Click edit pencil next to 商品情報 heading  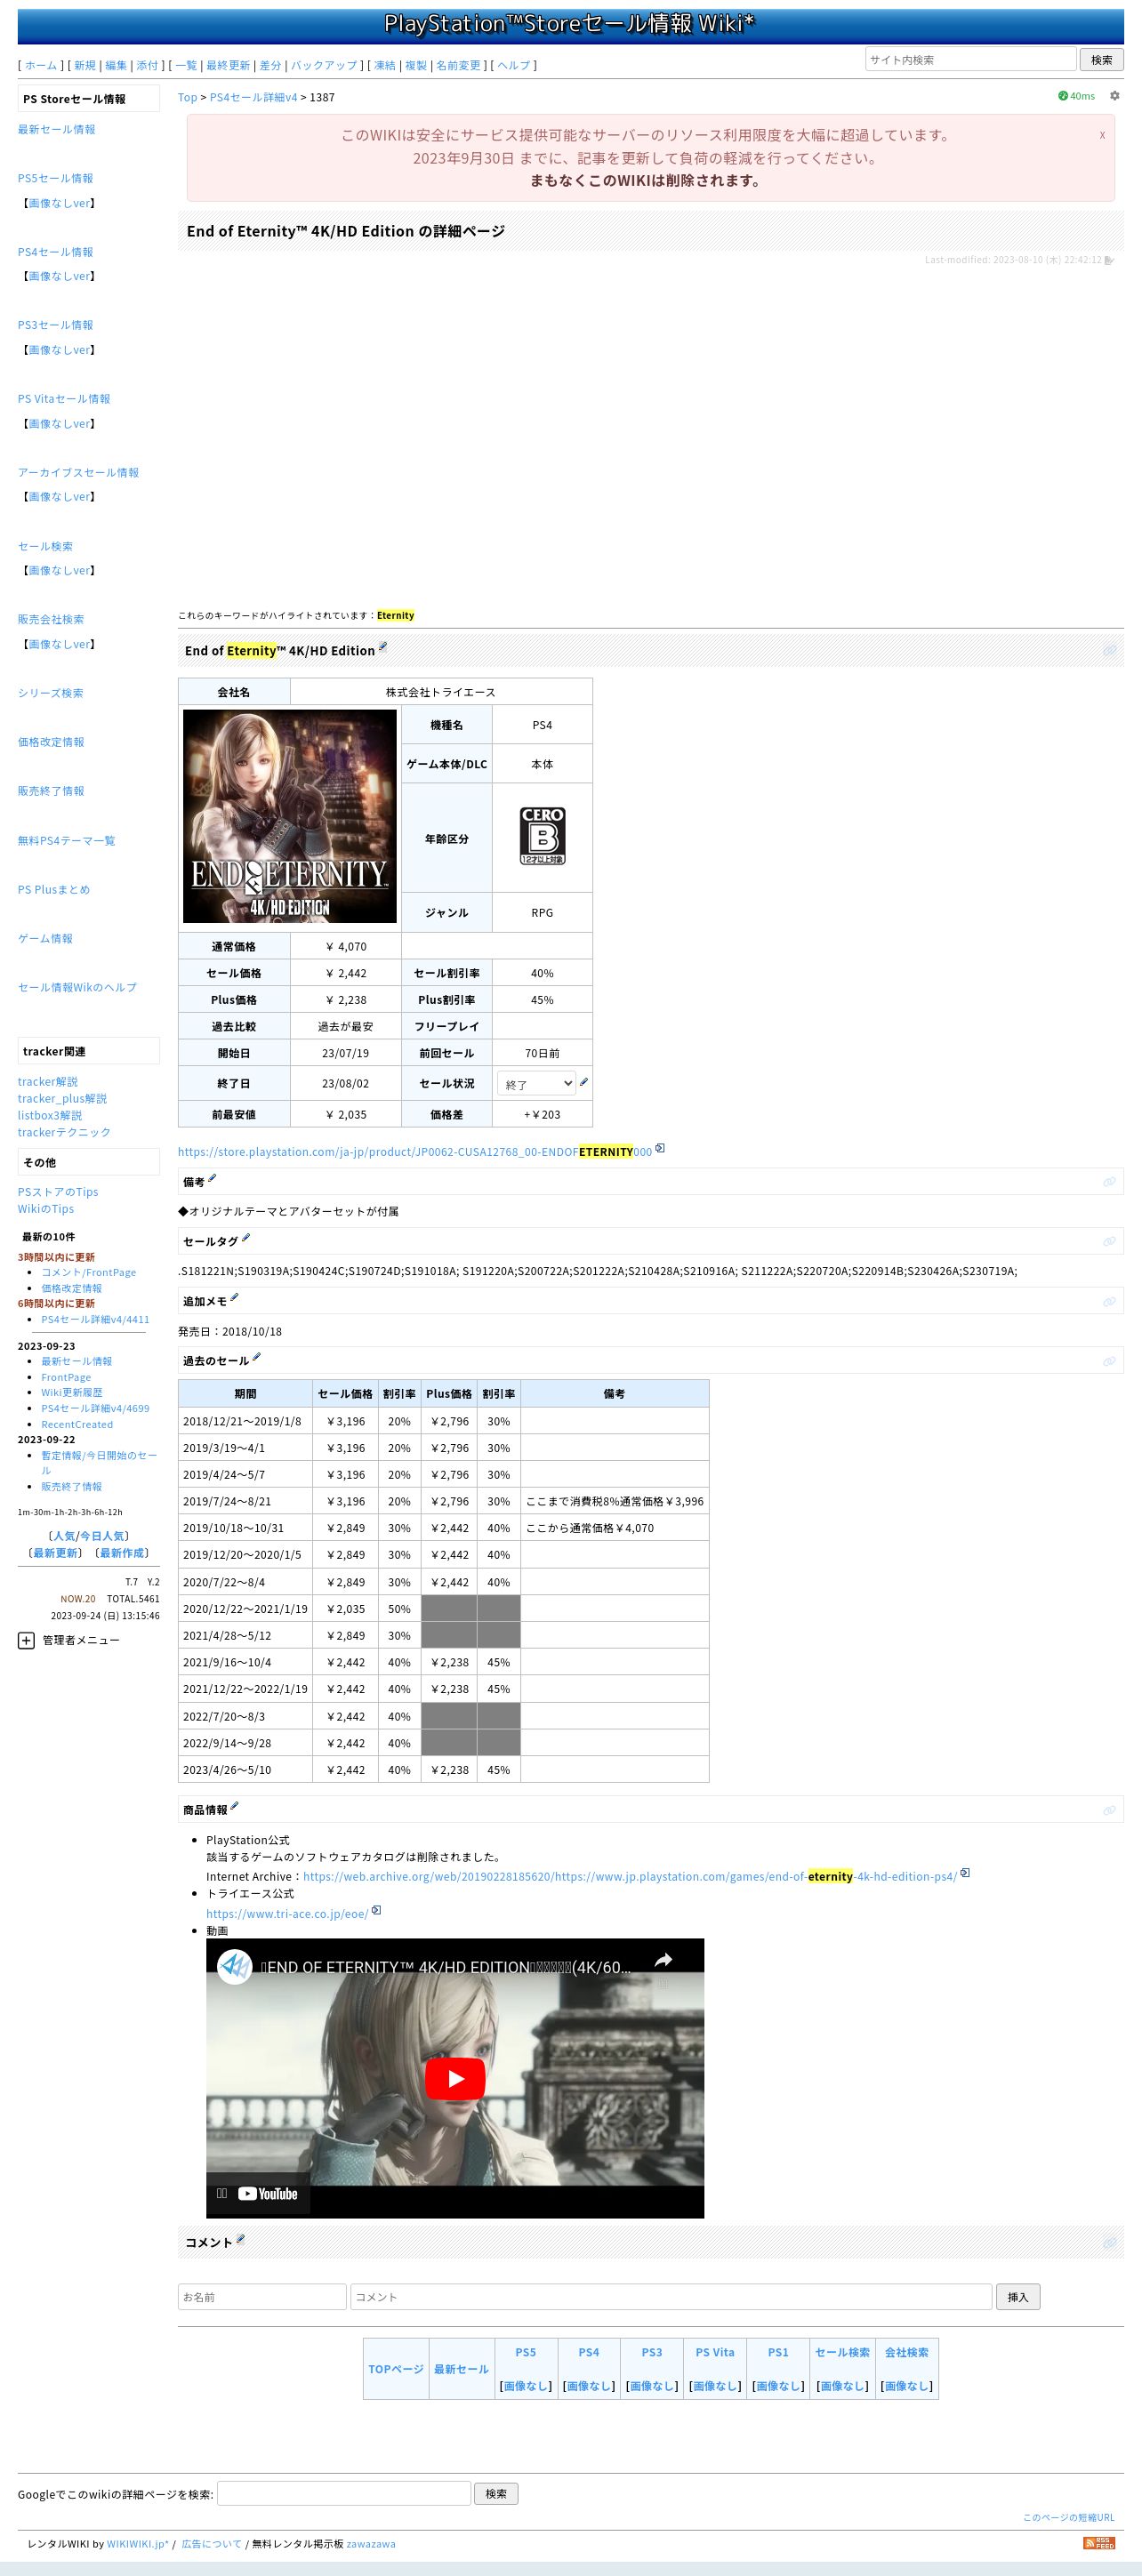(234, 1806)
